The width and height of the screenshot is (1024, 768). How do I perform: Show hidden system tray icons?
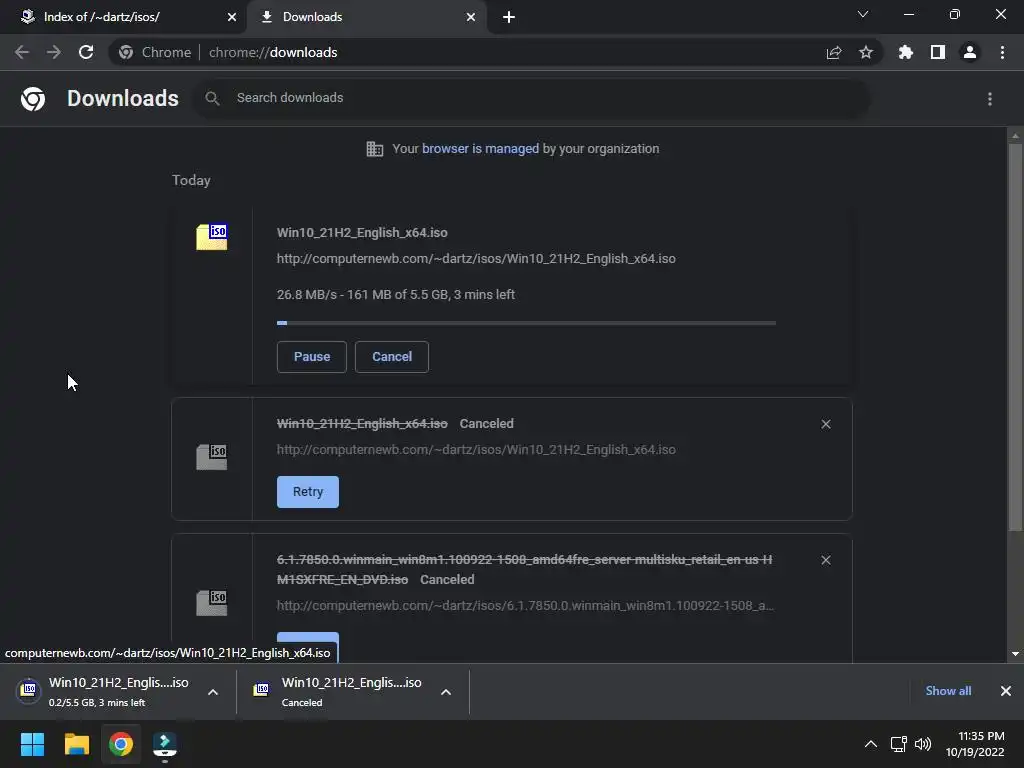[871, 744]
